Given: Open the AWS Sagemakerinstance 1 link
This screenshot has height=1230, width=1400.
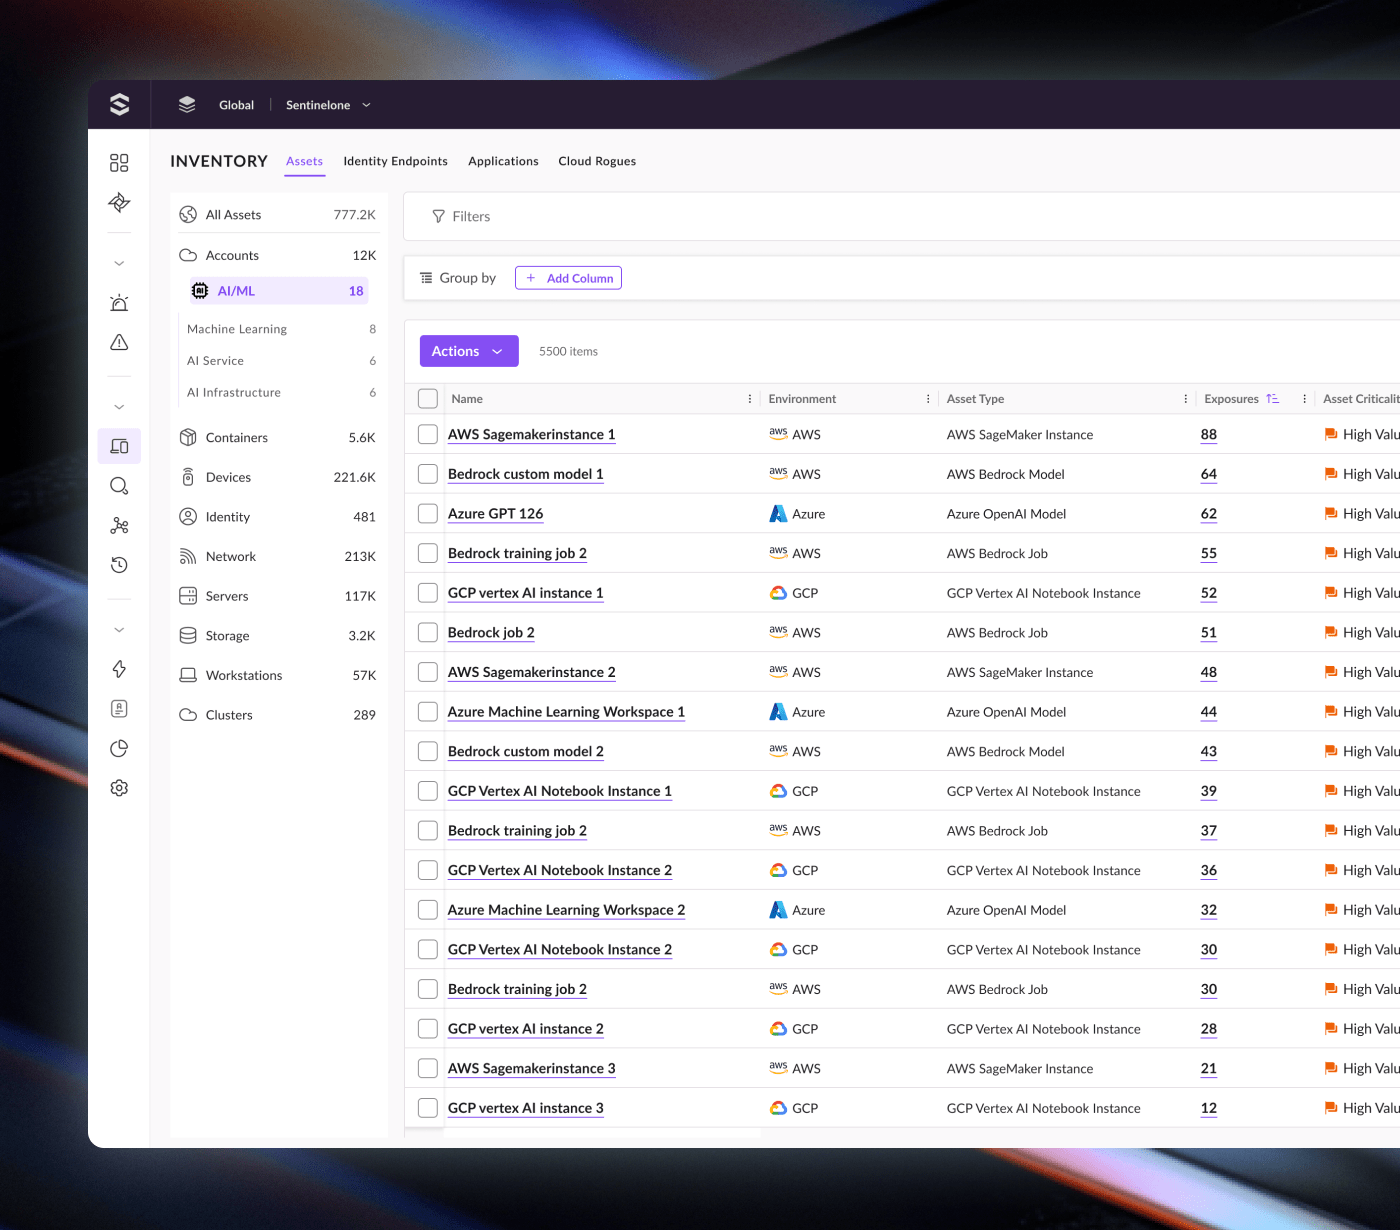Looking at the screenshot, I should (531, 435).
